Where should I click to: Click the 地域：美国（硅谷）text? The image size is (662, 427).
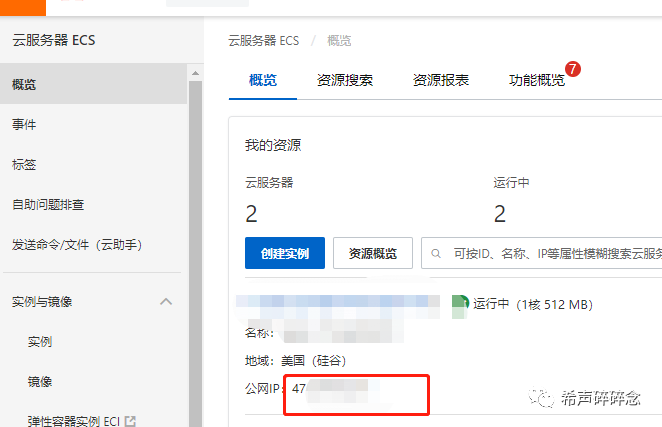click(296, 361)
